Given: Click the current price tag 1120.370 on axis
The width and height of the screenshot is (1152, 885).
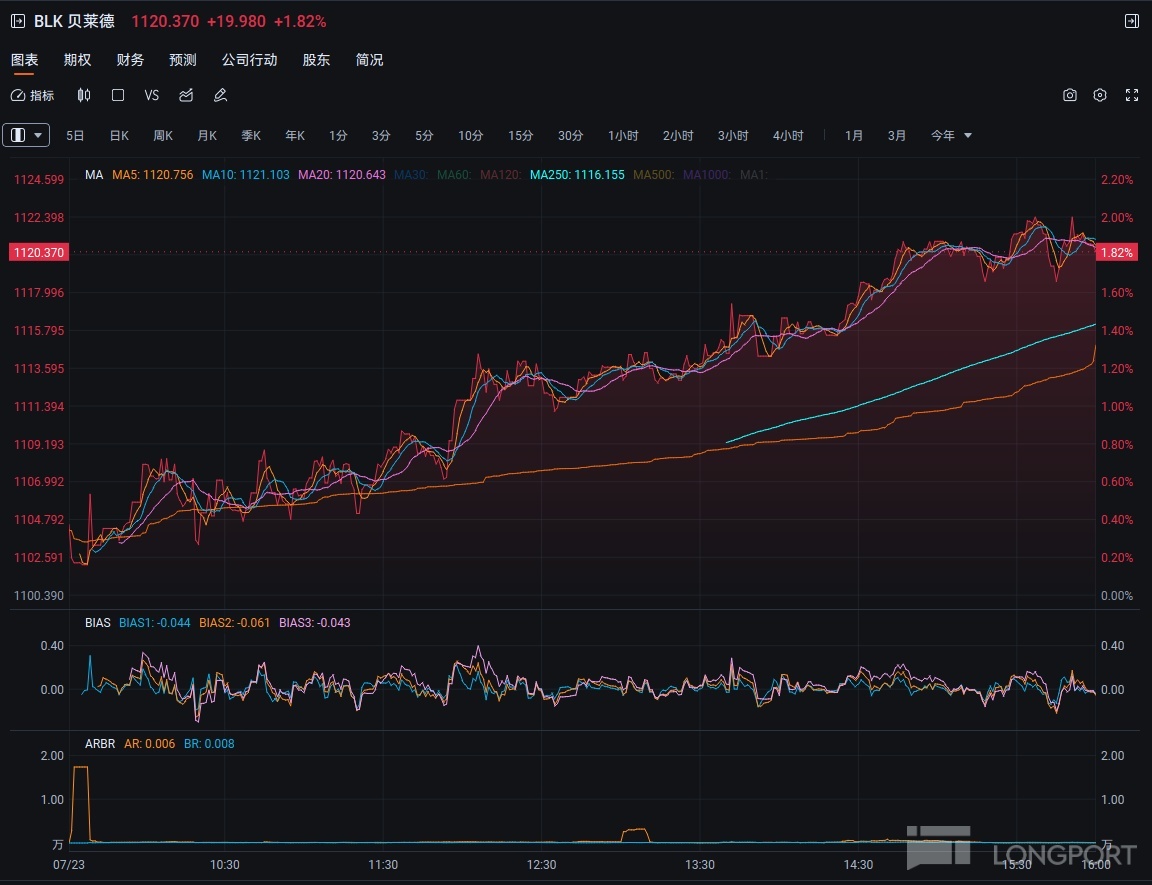Looking at the screenshot, I should 38,253.
